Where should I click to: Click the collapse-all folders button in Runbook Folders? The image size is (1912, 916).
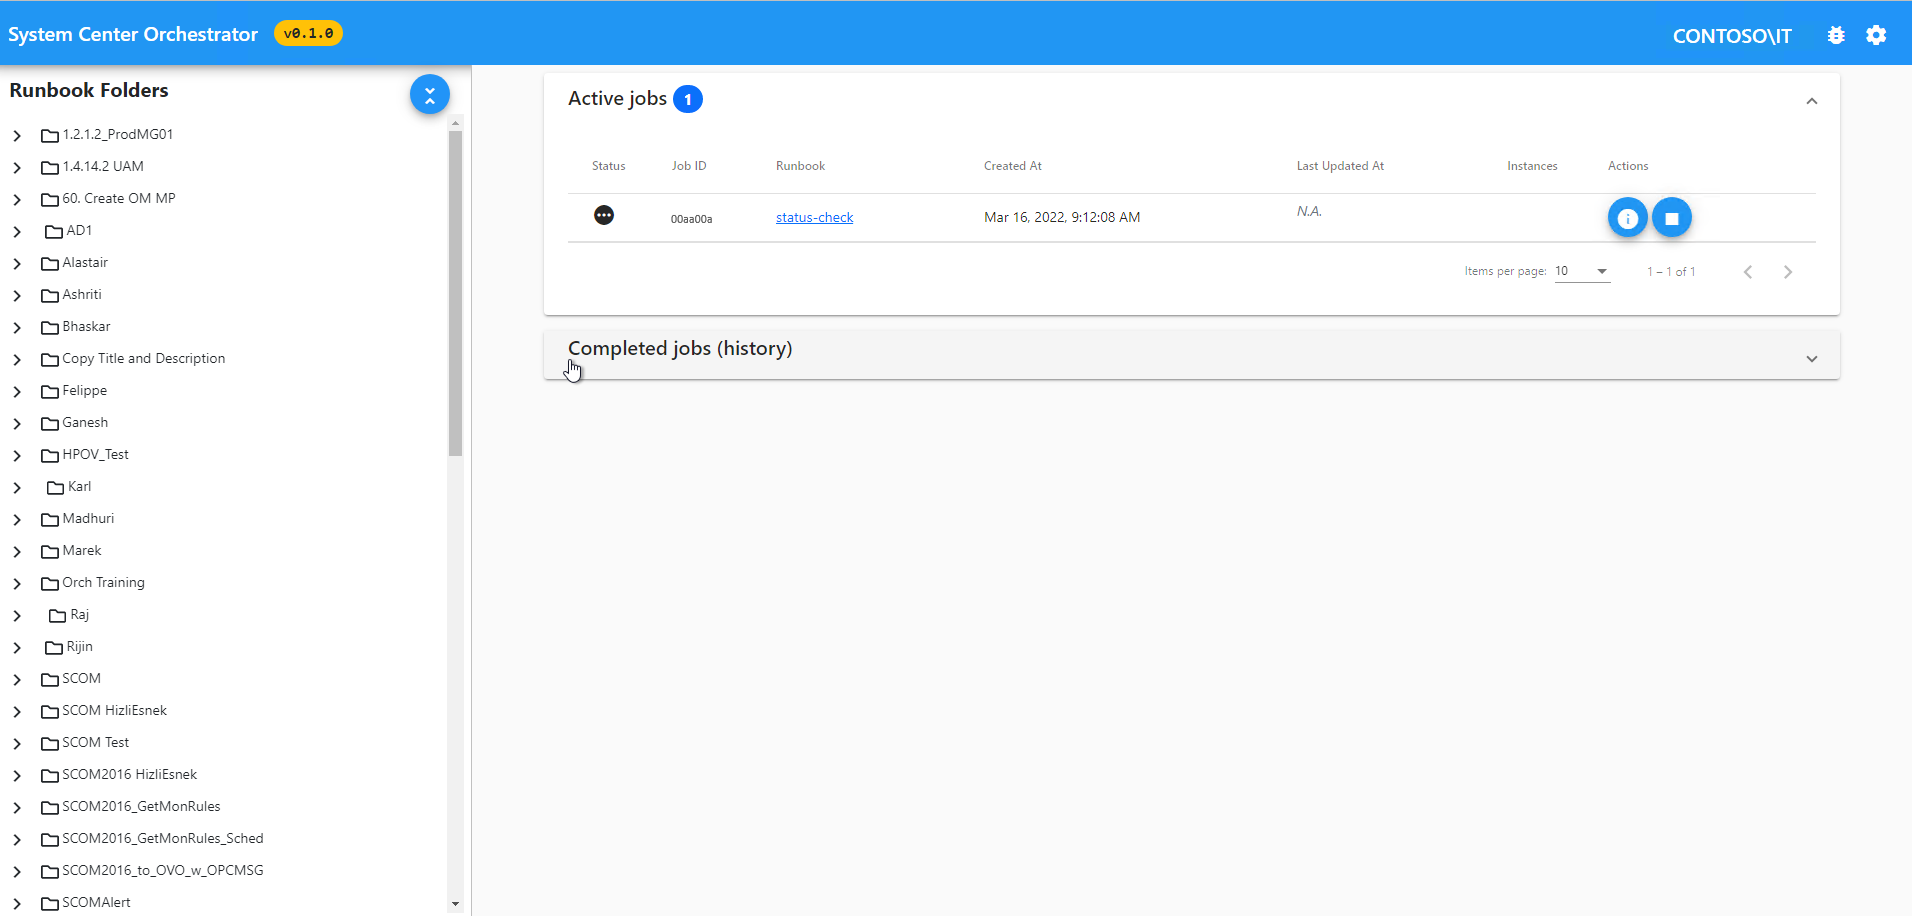pyautogui.click(x=430, y=94)
